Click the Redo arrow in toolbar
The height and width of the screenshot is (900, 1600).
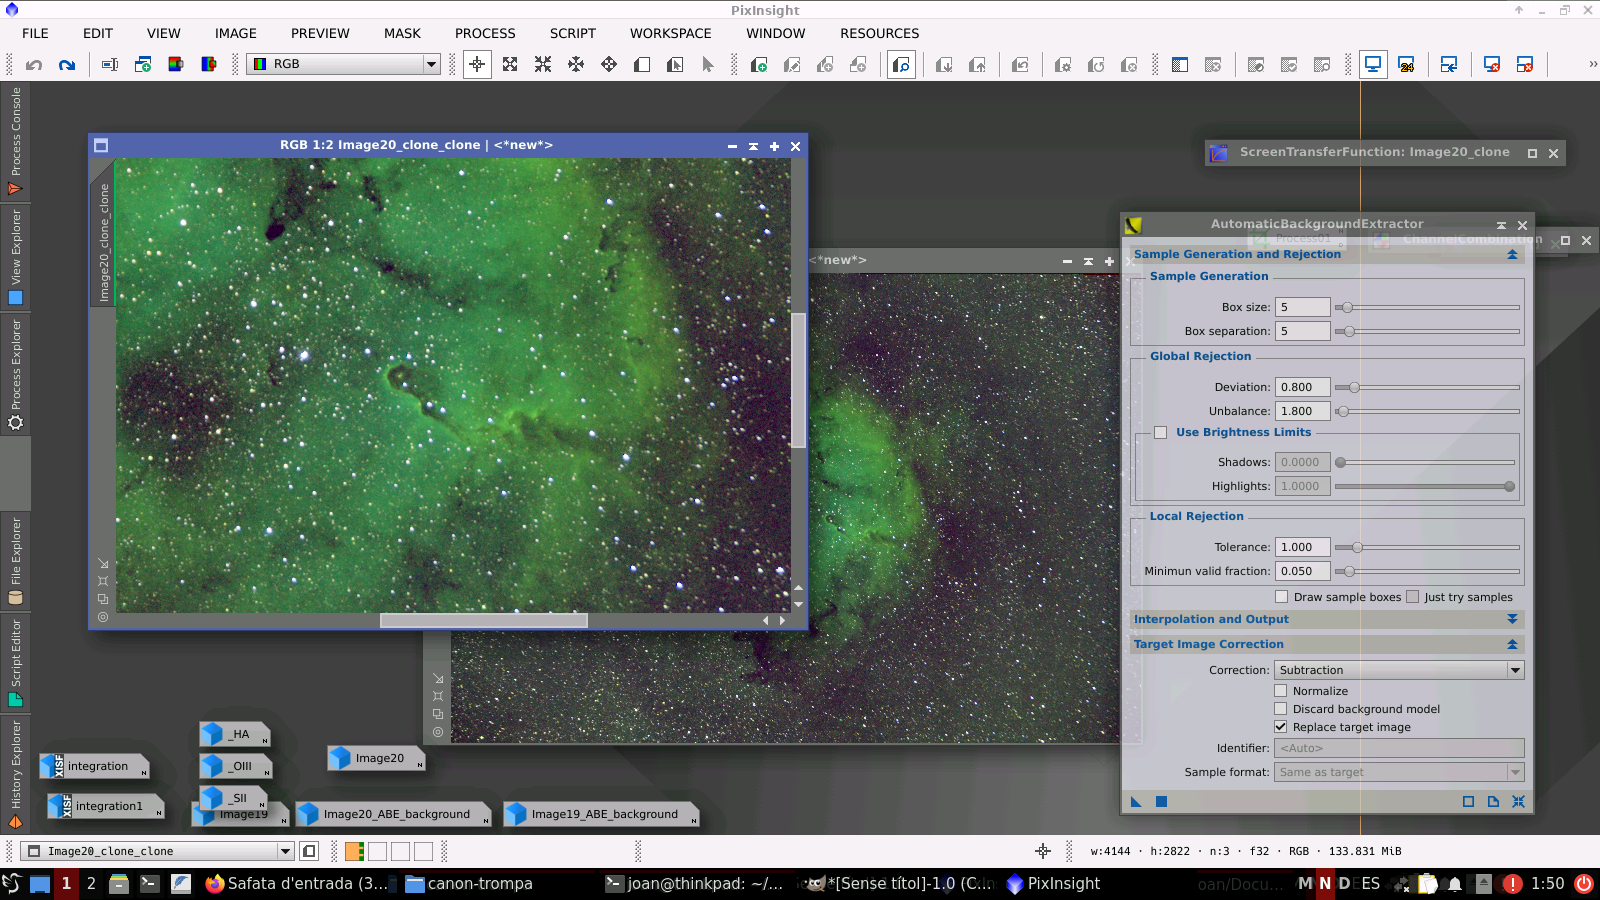[x=67, y=65]
